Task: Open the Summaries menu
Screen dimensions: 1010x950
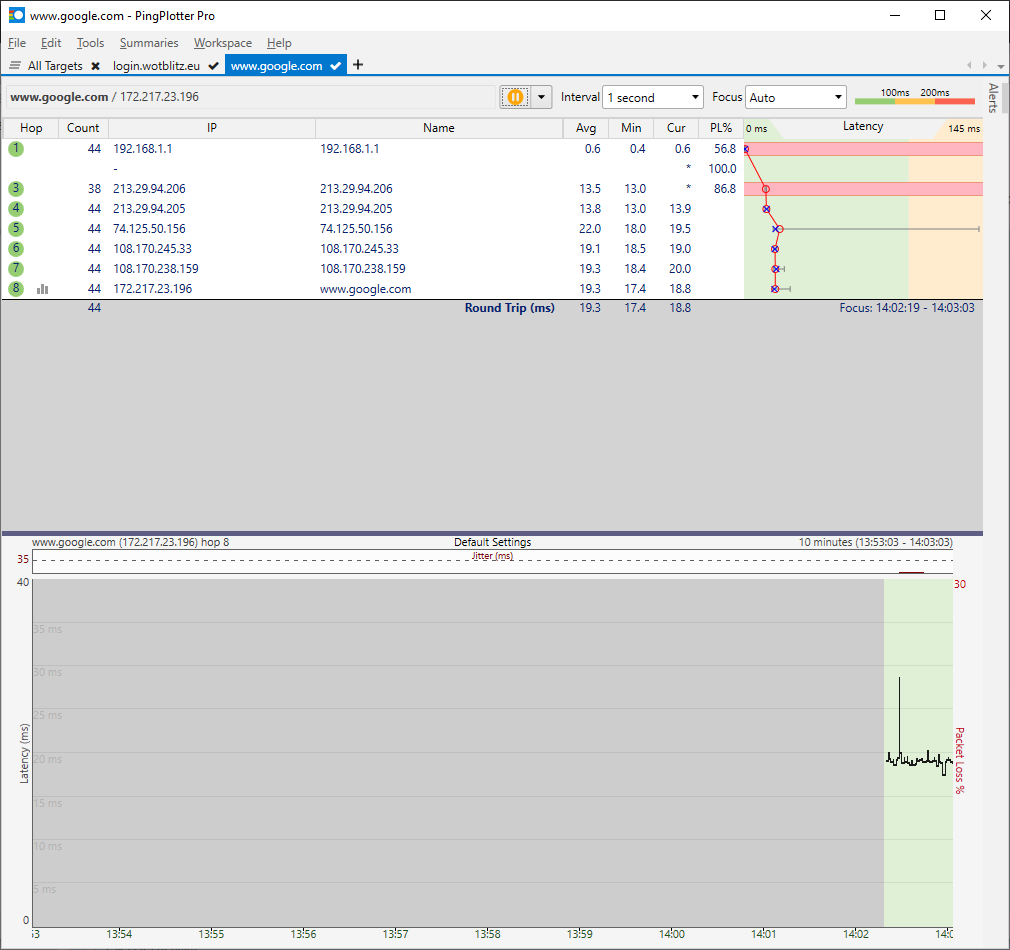Action: pyautogui.click(x=149, y=43)
